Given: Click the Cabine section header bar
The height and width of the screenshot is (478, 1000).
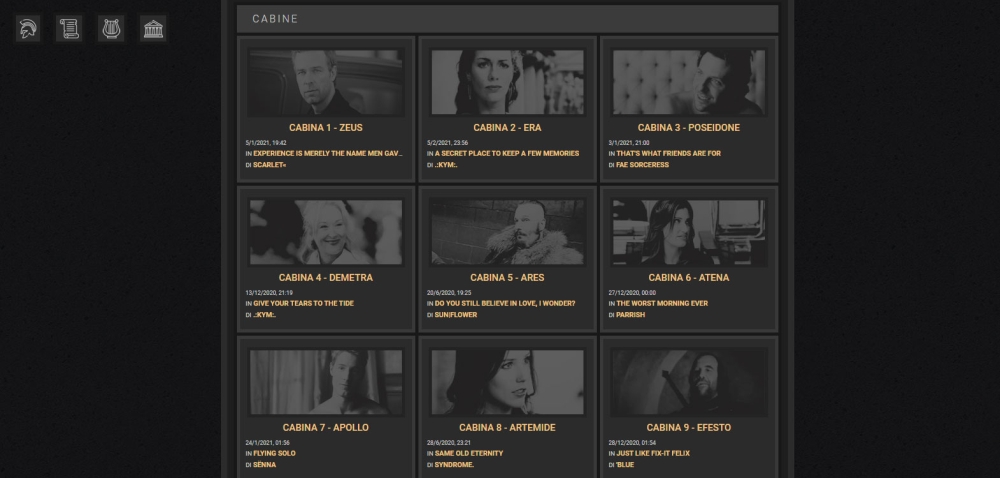Looking at the screenshot, I should click(x=507, y=19).
